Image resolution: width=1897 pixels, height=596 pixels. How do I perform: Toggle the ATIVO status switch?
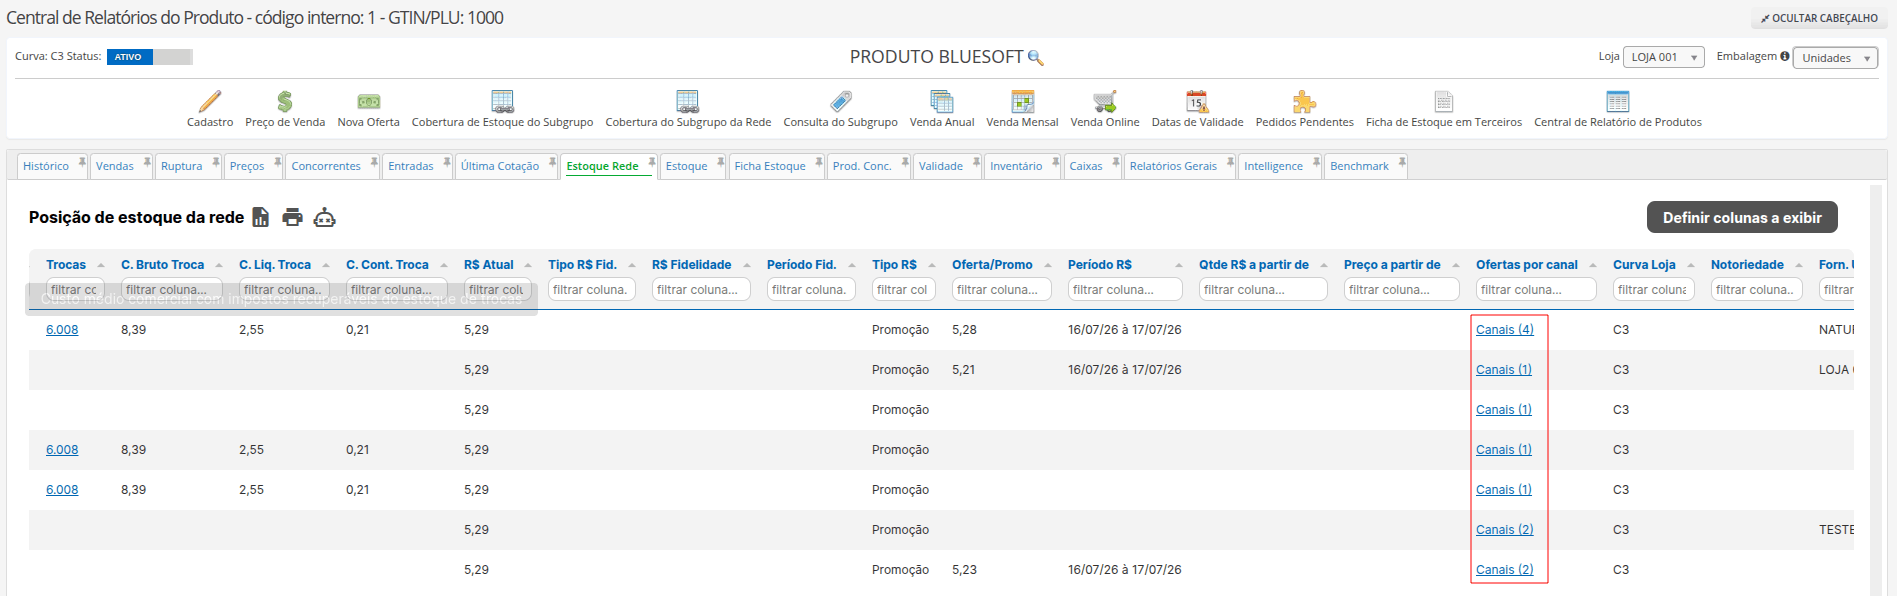(x=150, y=57)
